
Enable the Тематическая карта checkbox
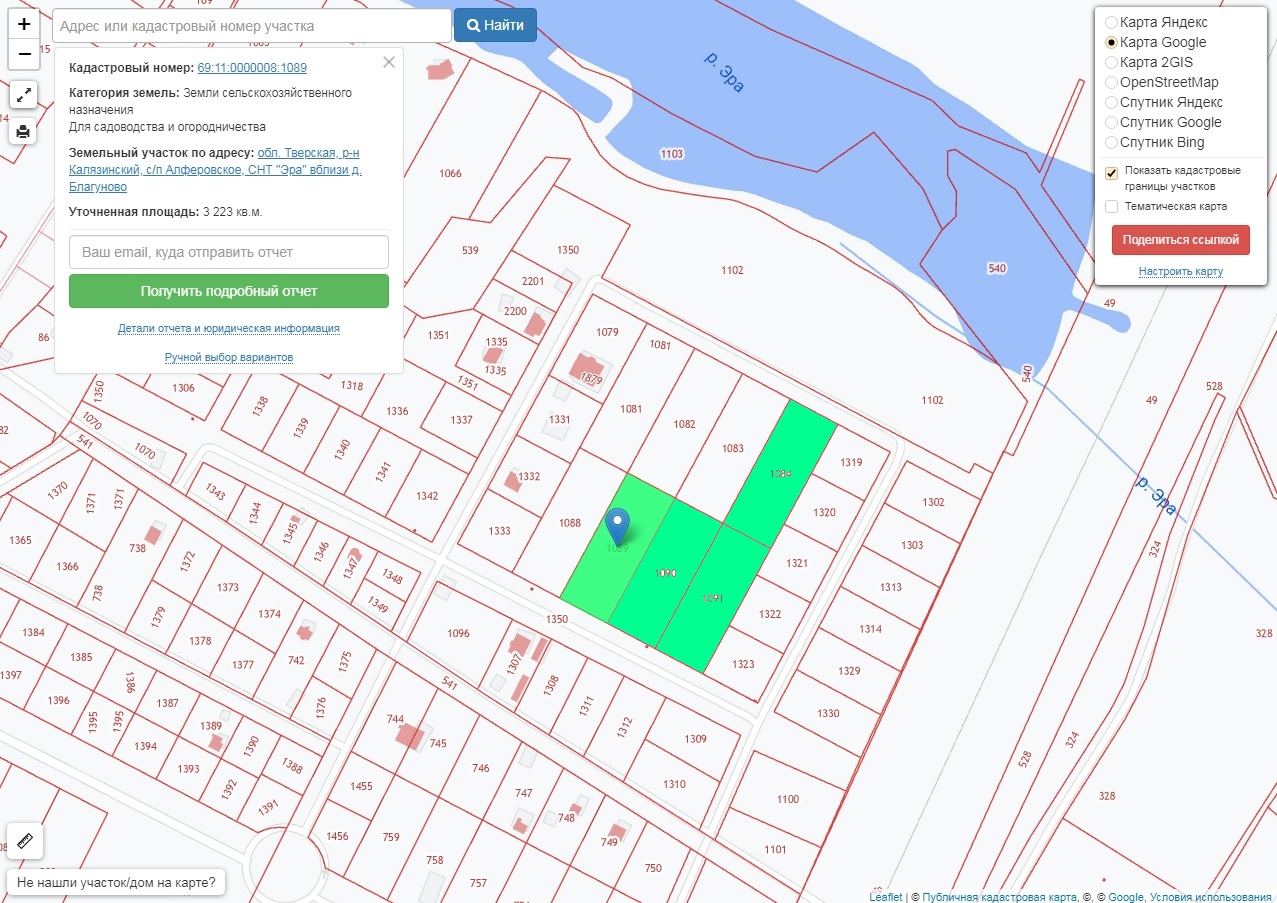pyautogui.click(x=1111, y=207)
